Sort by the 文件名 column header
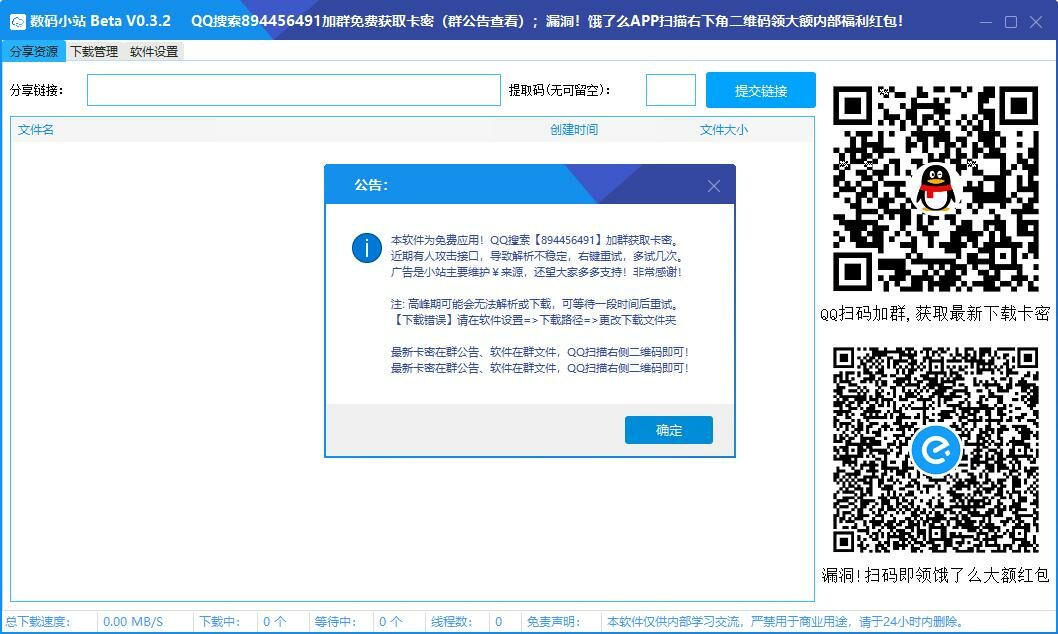Image resolution: width=1058 pixels, height=634 pixels. [x=36, y=129]
